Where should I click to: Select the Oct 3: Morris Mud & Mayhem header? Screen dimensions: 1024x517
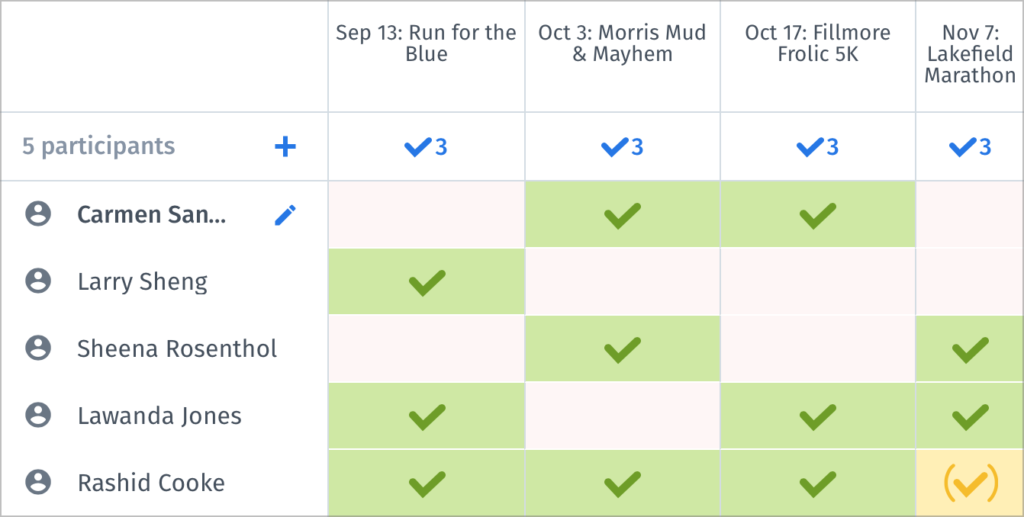pos(622,44)
